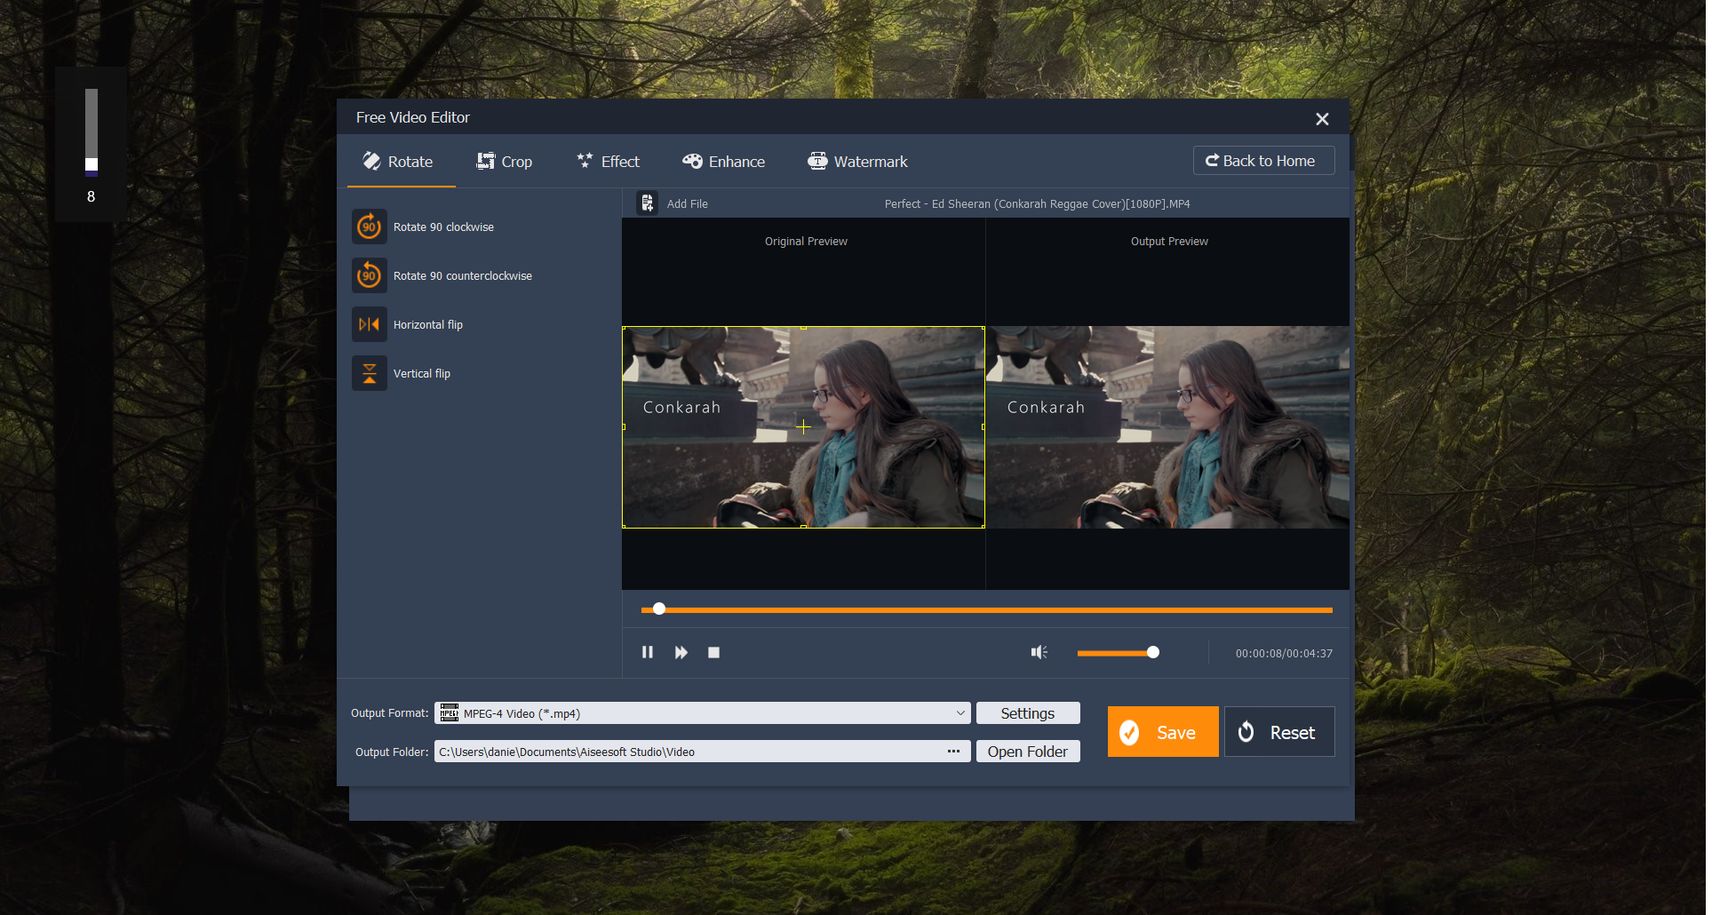
Task: Click the Original Preview video frame
Action: [803, 427]
